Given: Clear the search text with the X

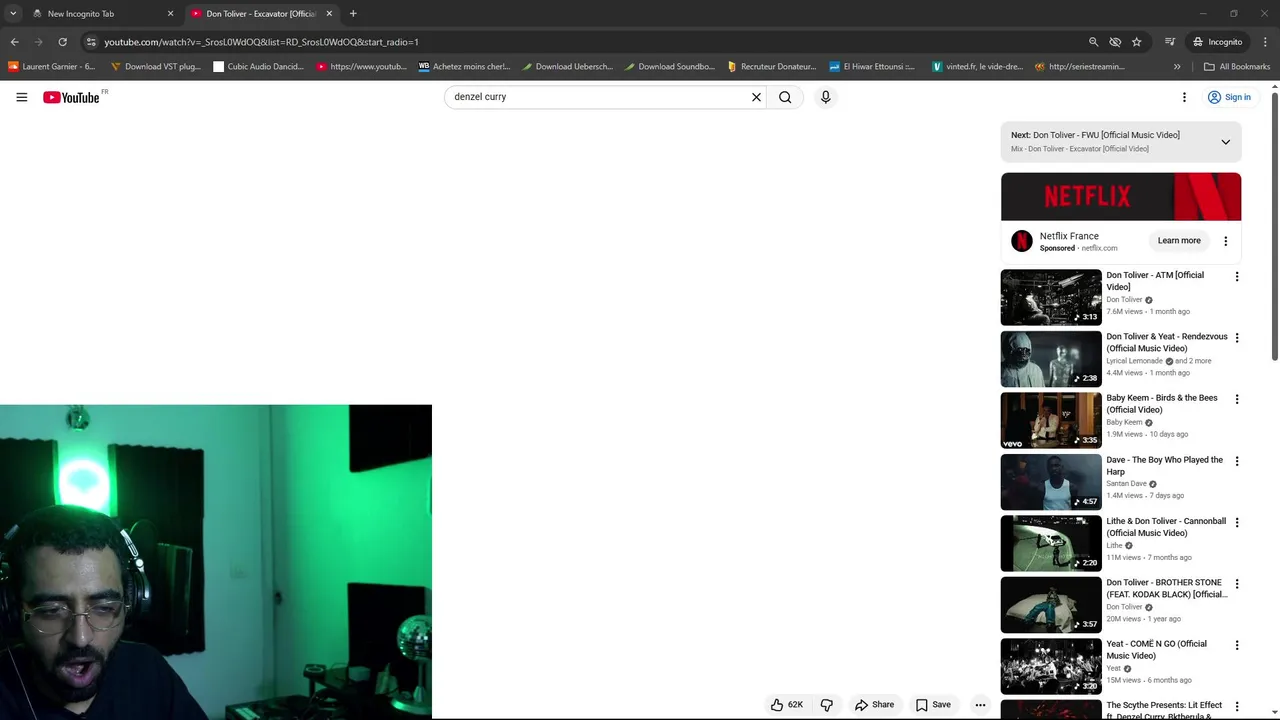Looking at the screenshot, I should pos(756,97).
